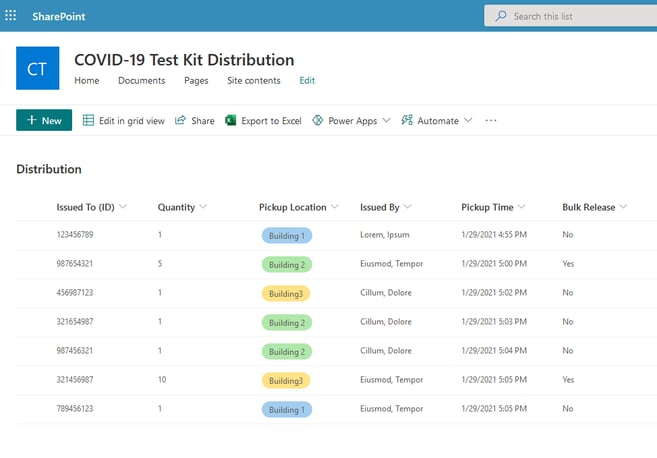Open Bulk Release column dropdown
657x458 pixels.
pyautogui.click(x=623, y=207)
